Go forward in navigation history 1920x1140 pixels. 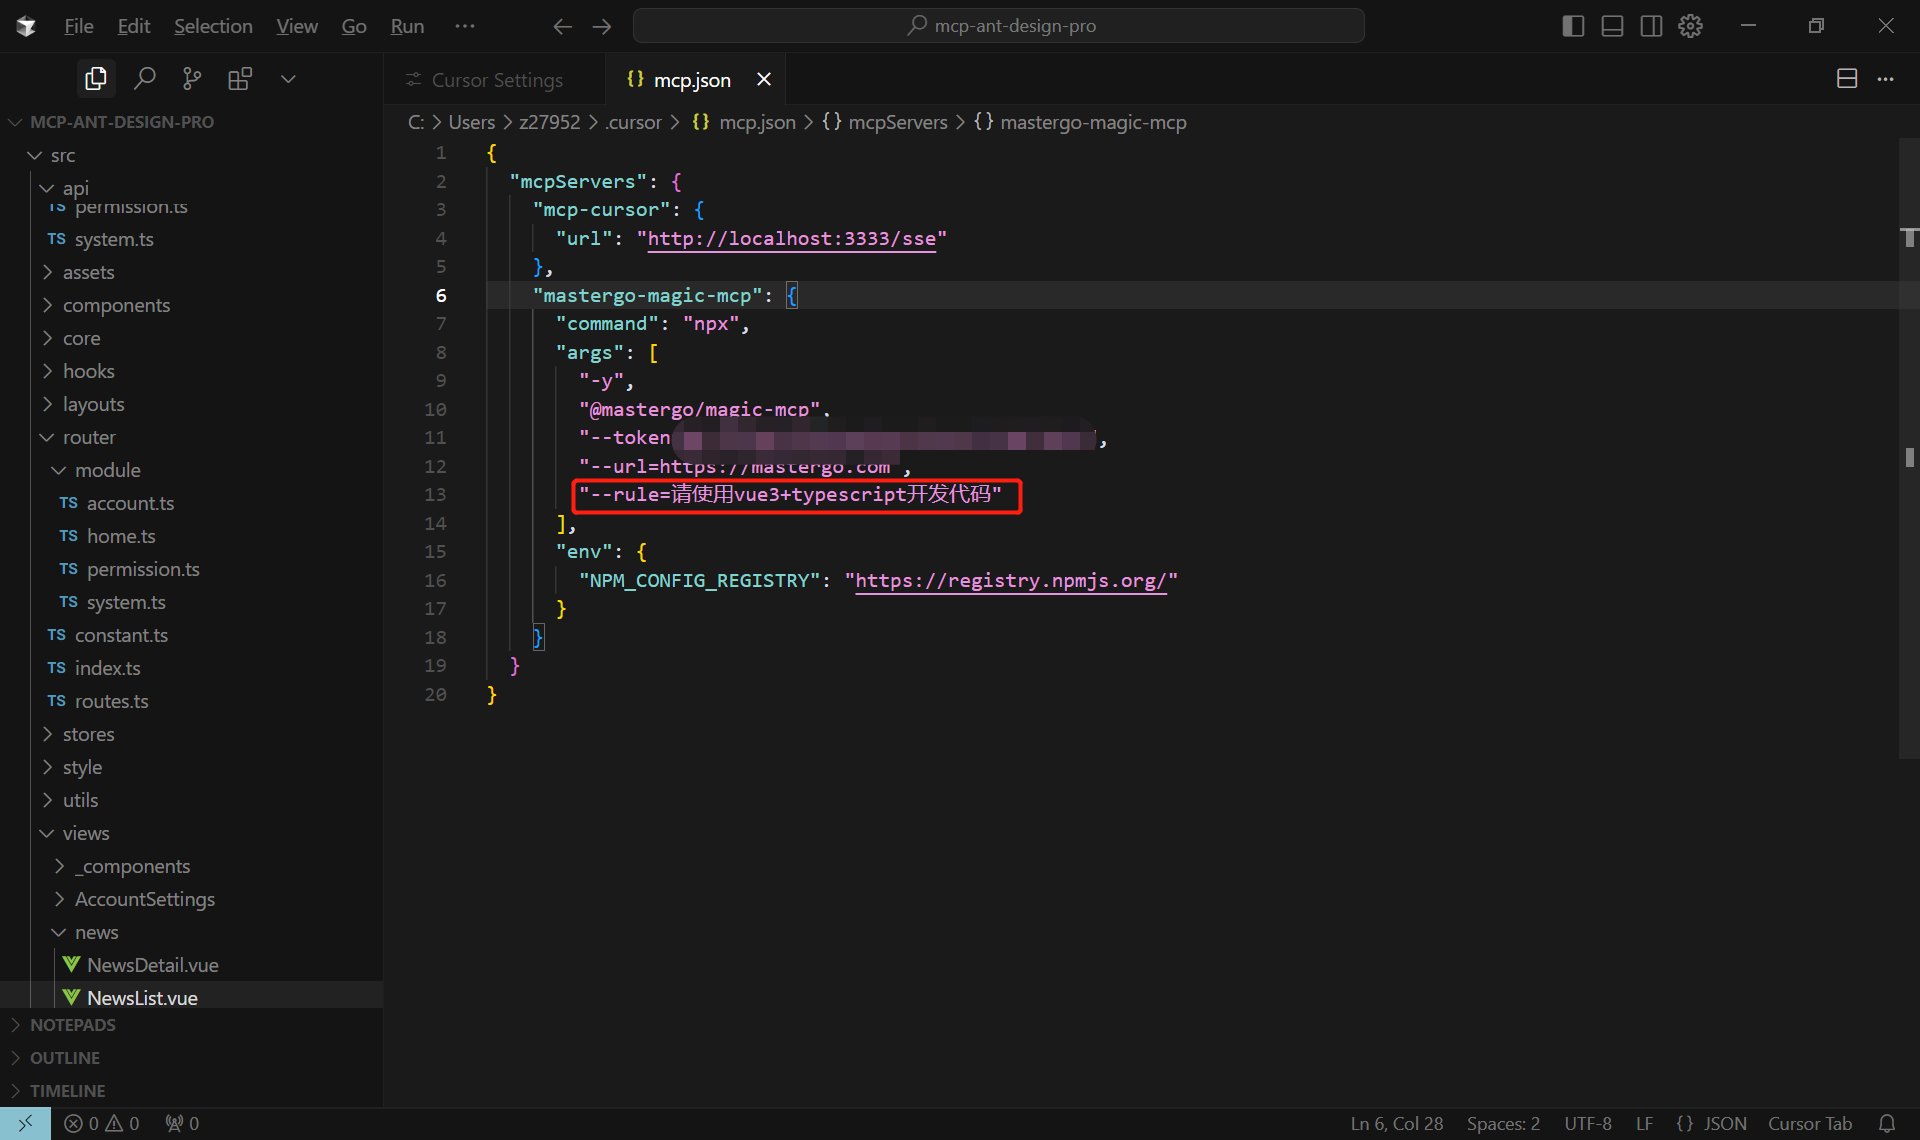point(601,26)
